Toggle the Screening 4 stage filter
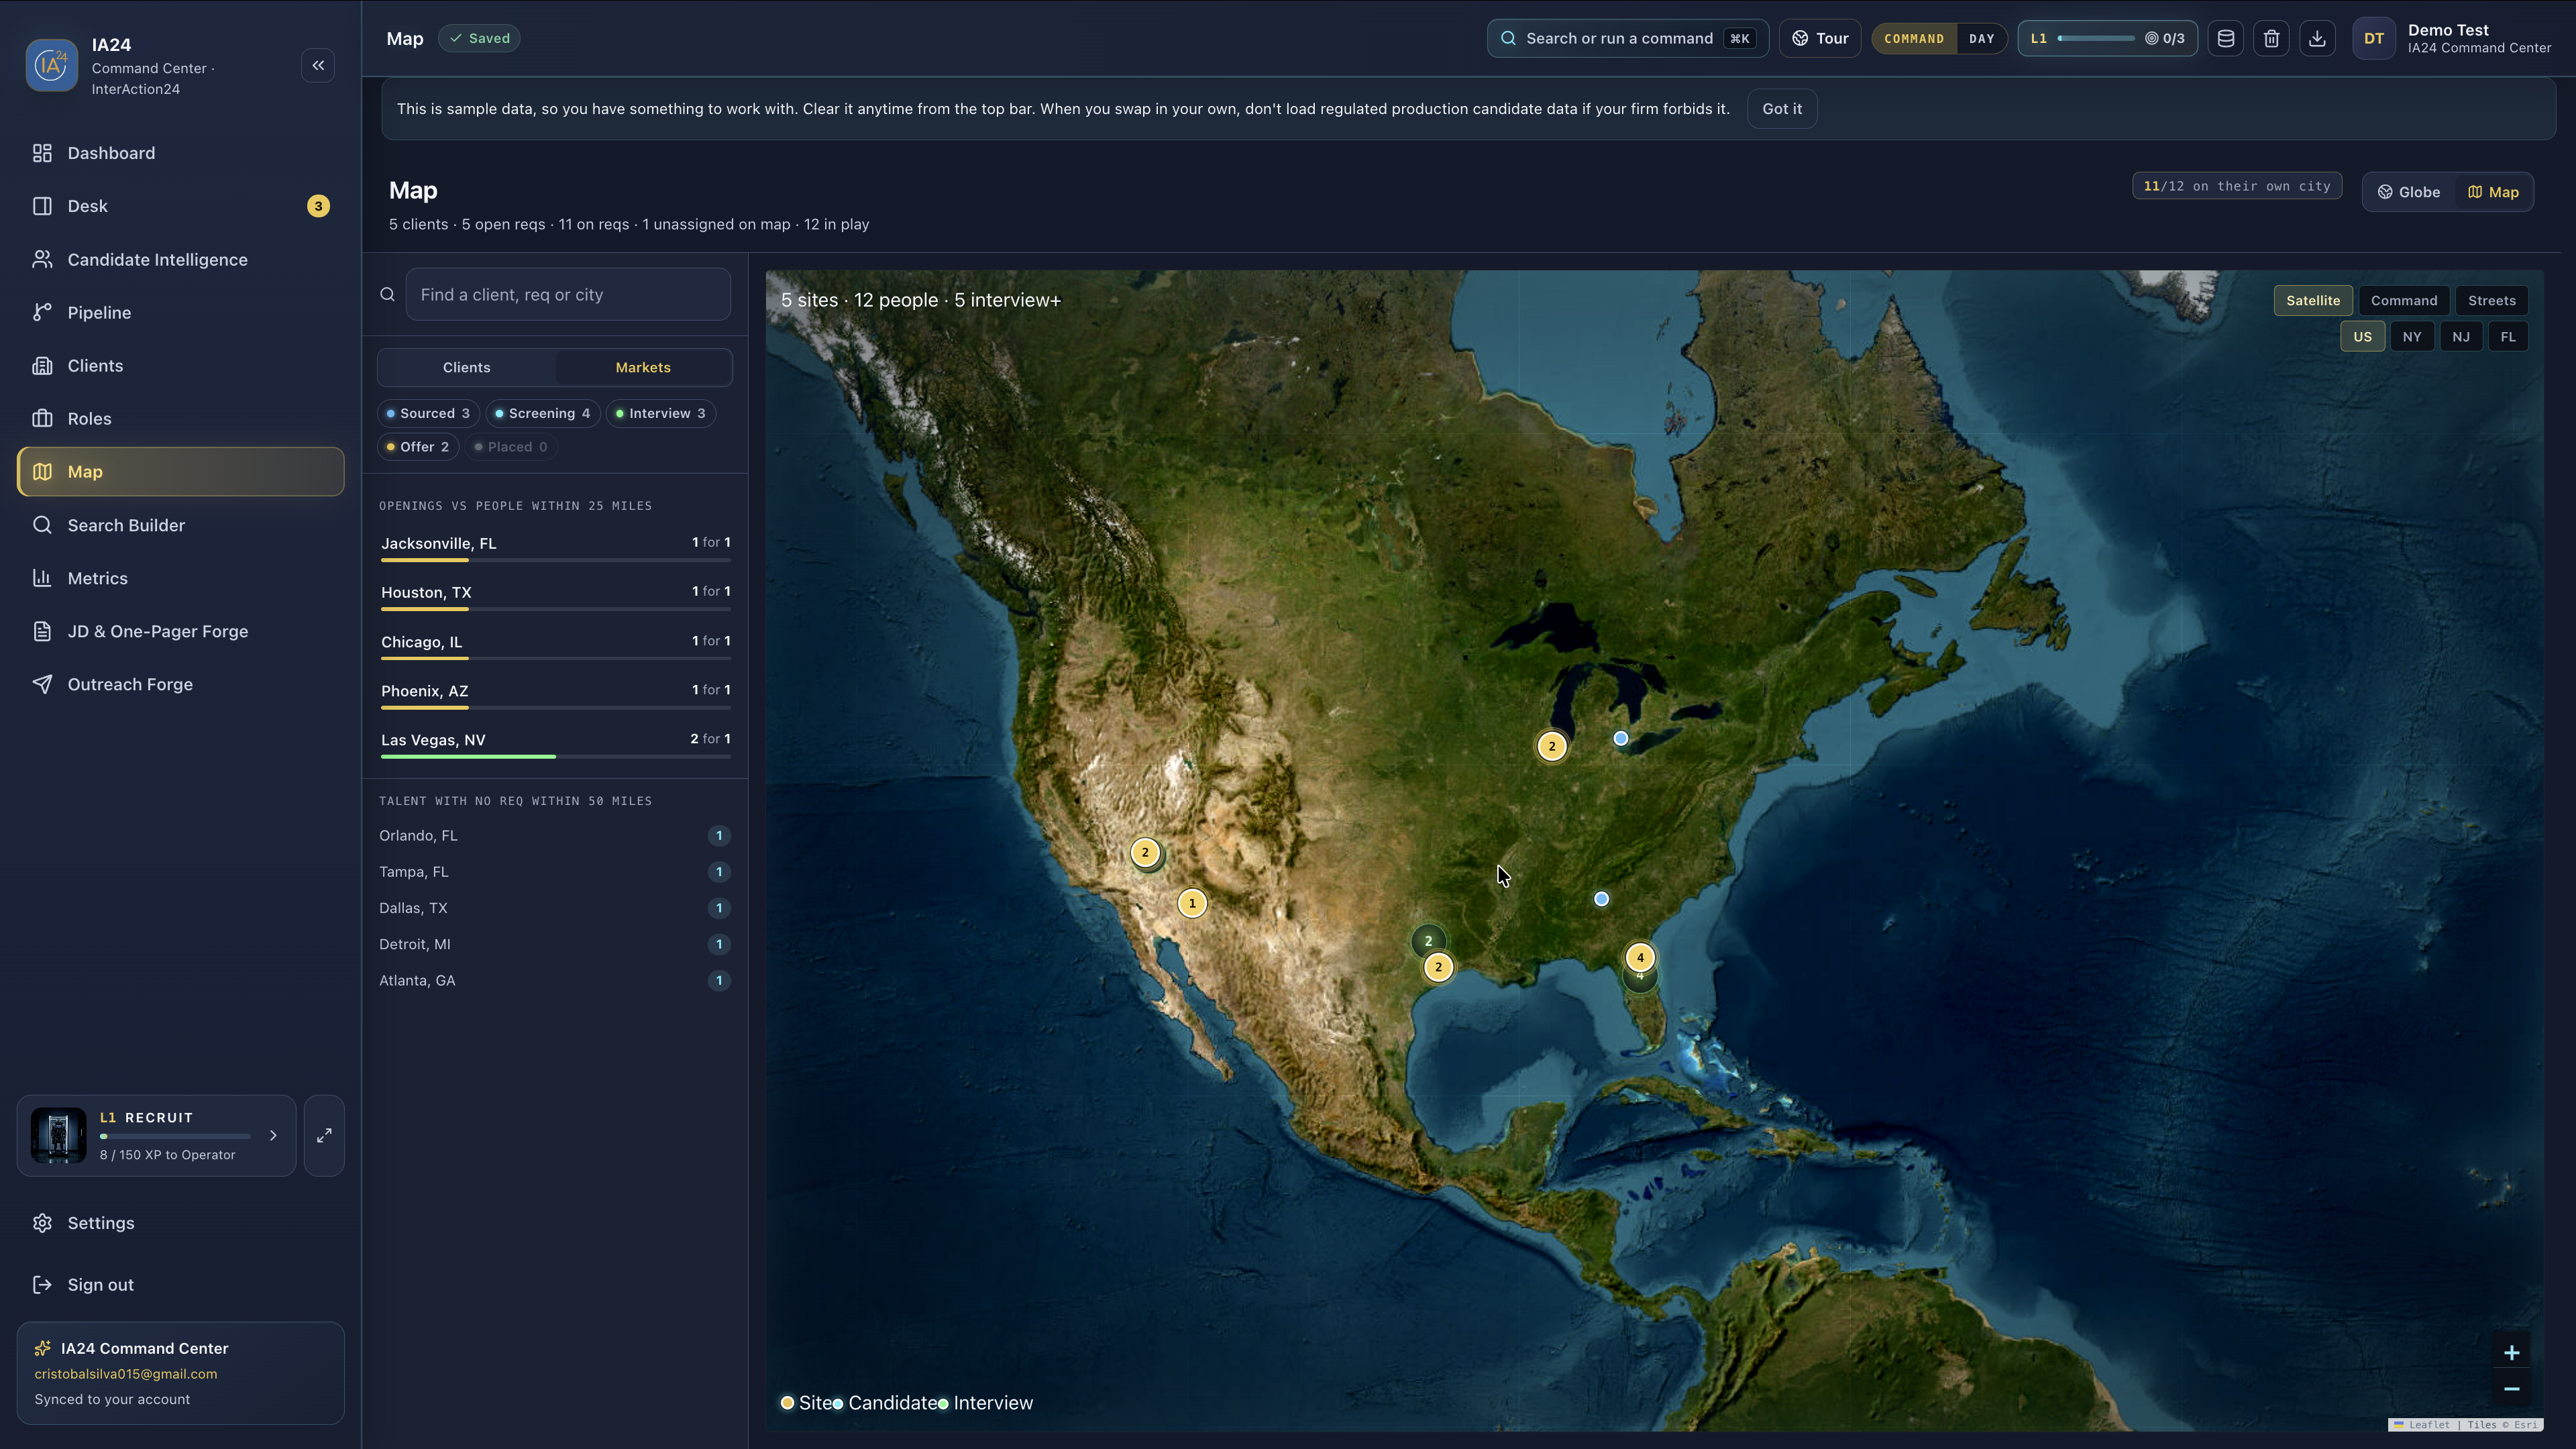 click(x=543, y=413)
